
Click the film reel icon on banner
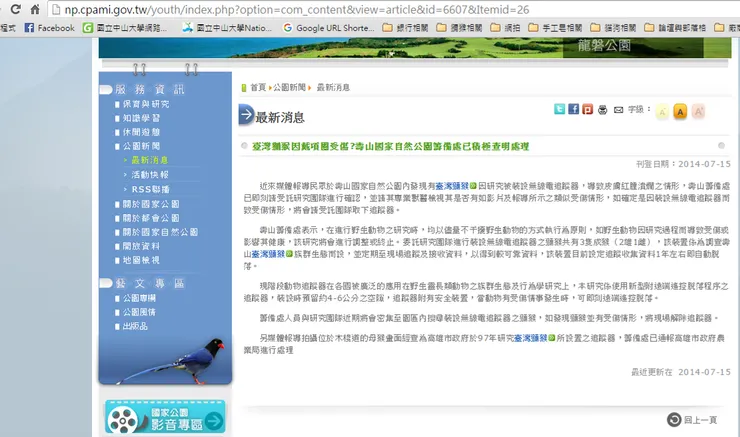[122, 420]
